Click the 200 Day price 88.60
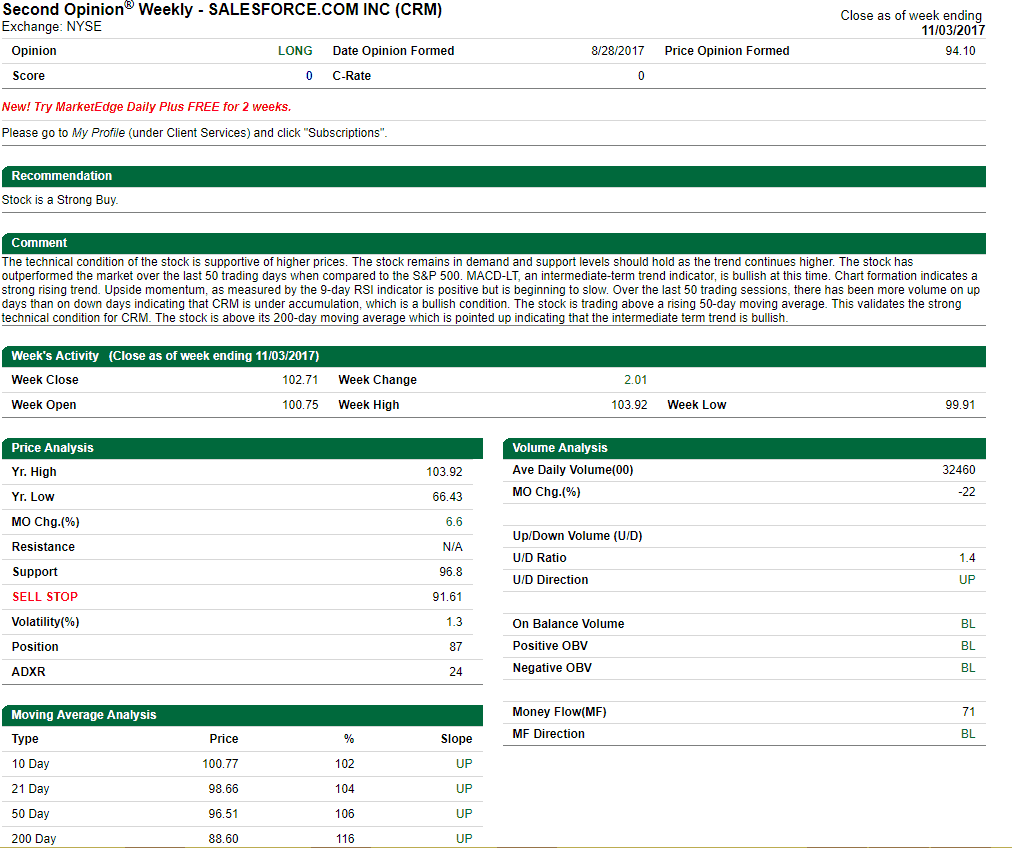This screenshot has height=848, width=1012. click(223, 839)
